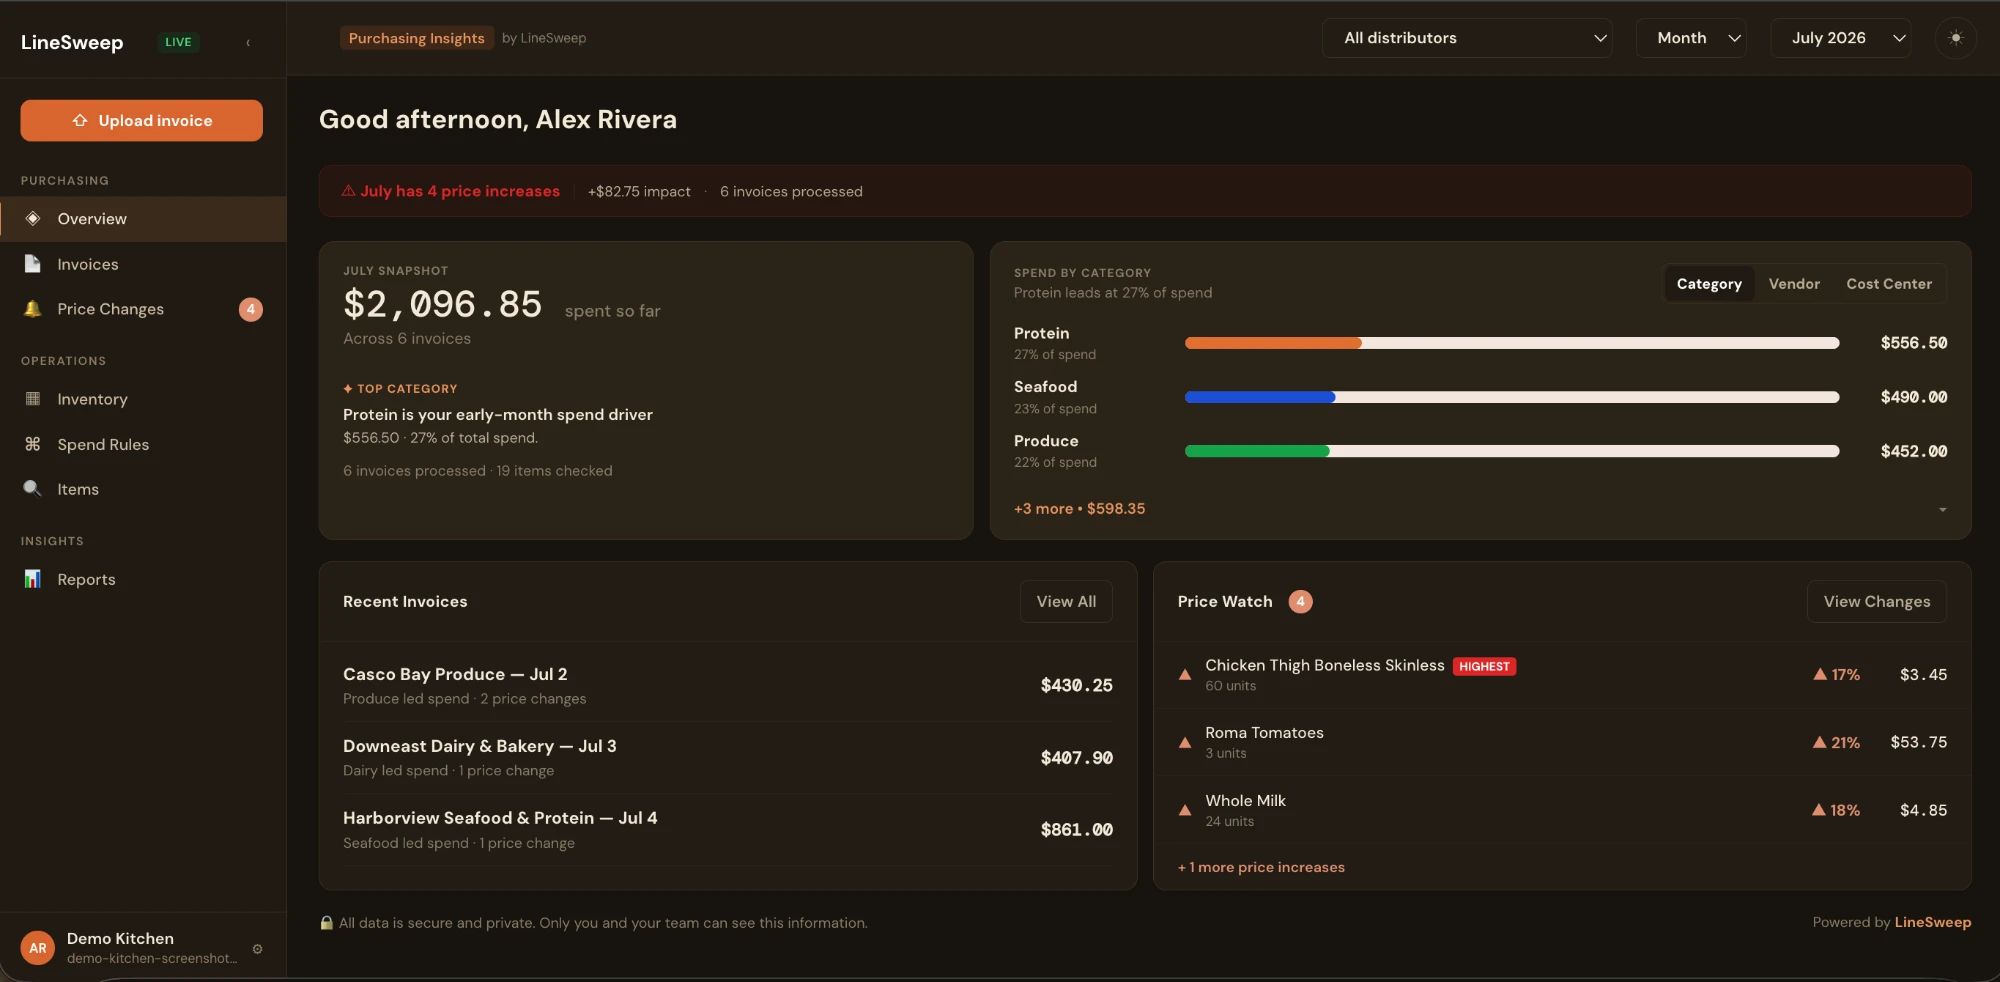Open the All distributors dropdown
2000x982 pixels.
point(1467,38)
